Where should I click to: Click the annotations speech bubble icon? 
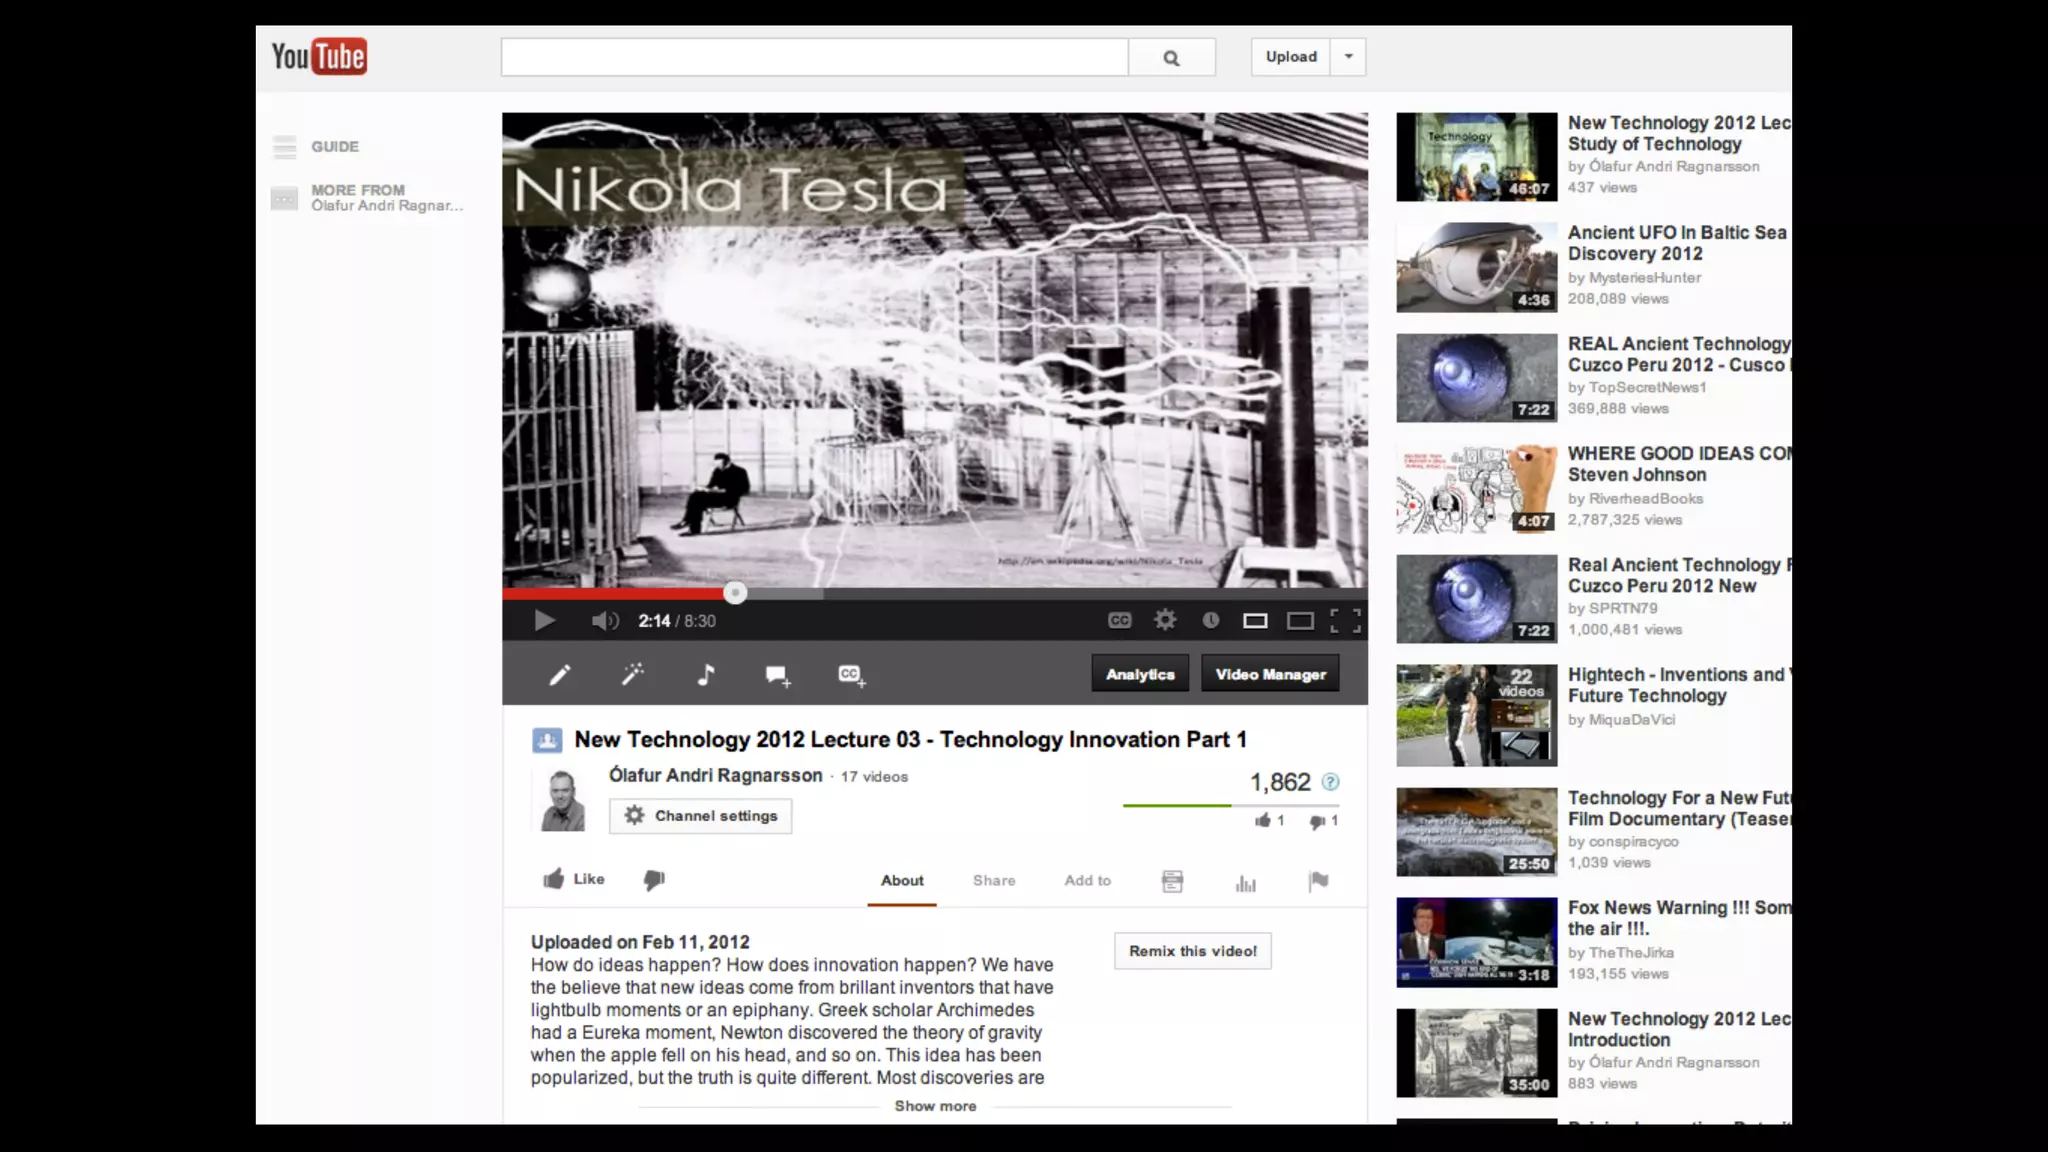(x=778, y=676)
